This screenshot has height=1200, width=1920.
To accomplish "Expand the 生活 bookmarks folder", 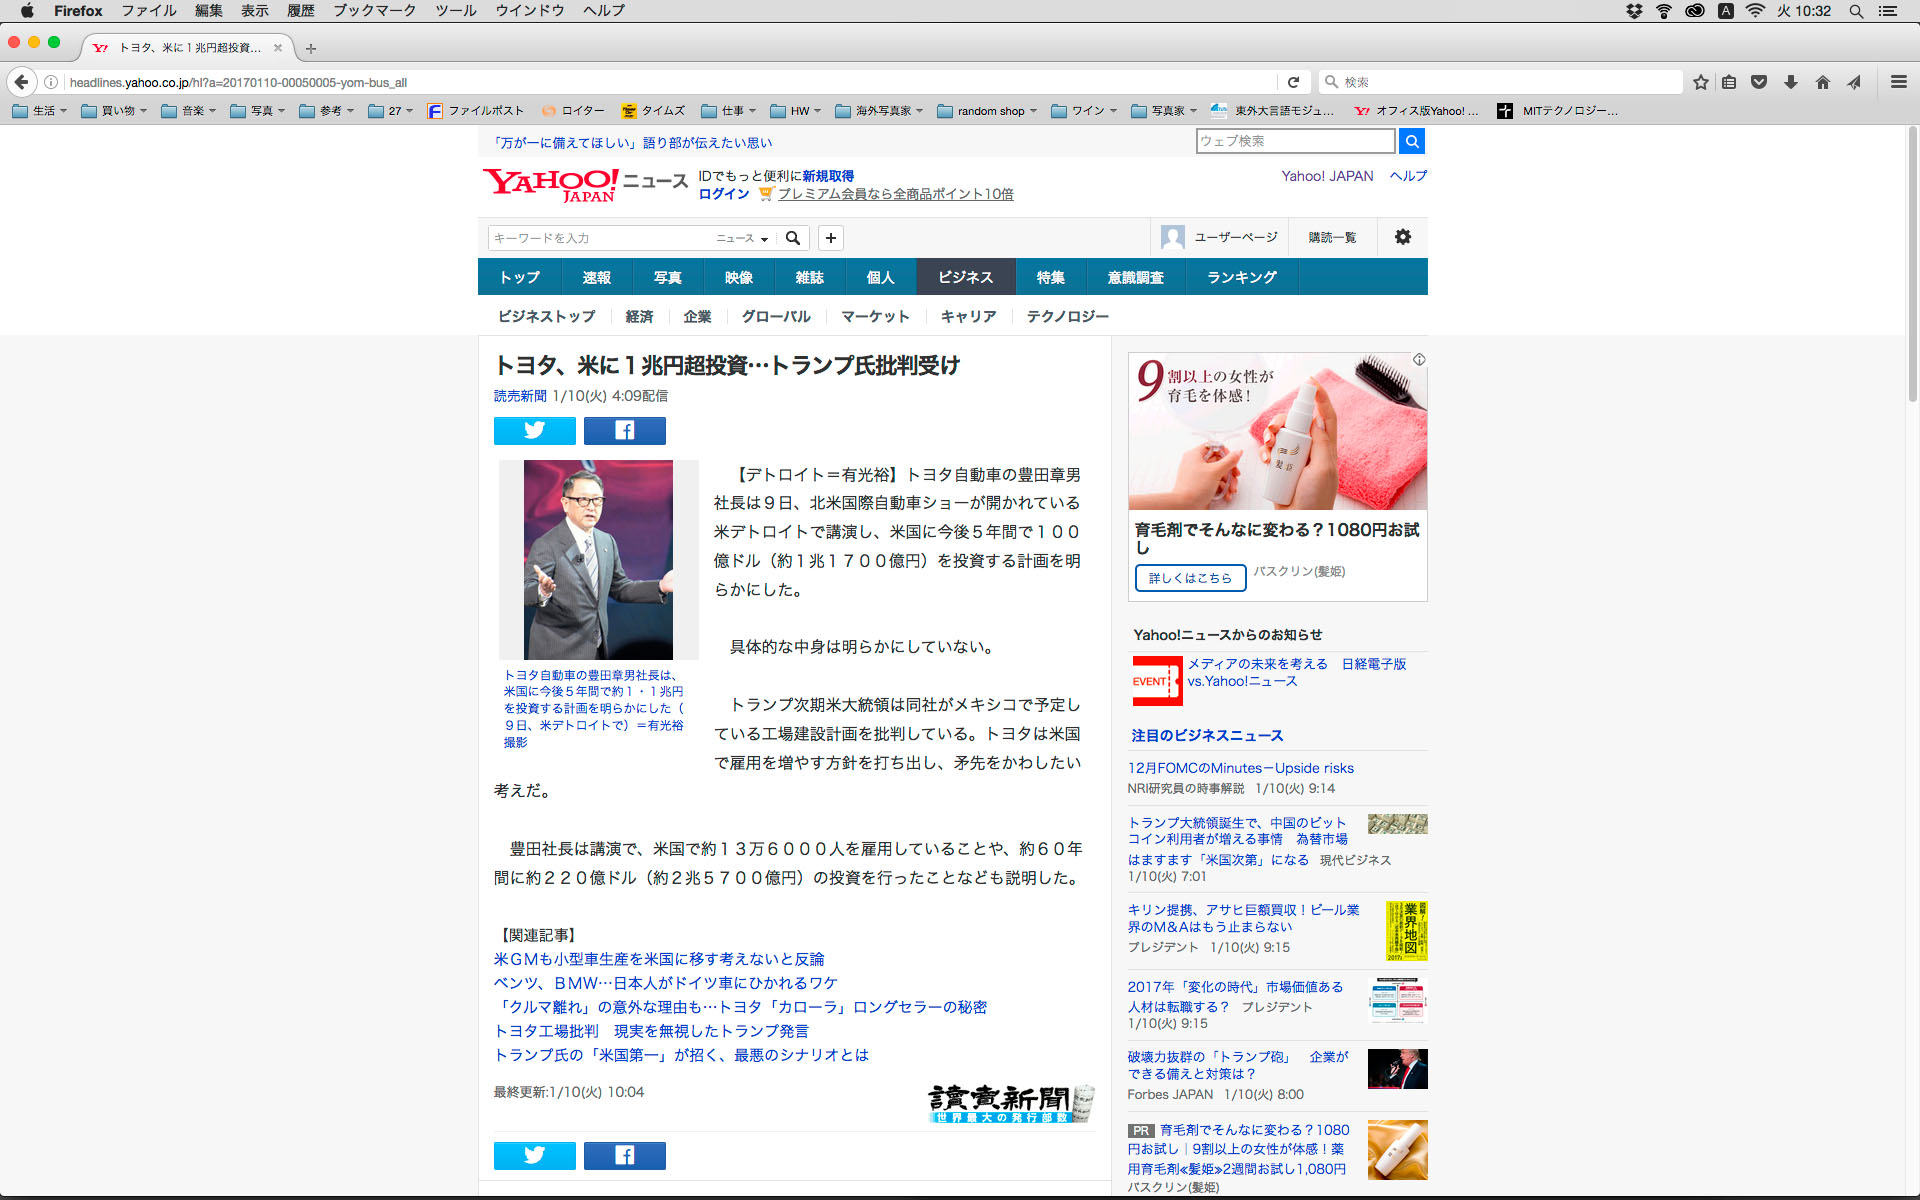I will 40,111.
